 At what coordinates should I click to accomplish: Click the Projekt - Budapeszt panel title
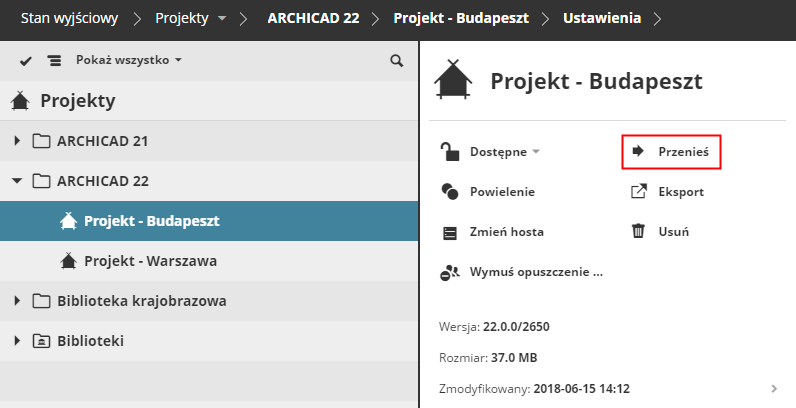[596, 81]
